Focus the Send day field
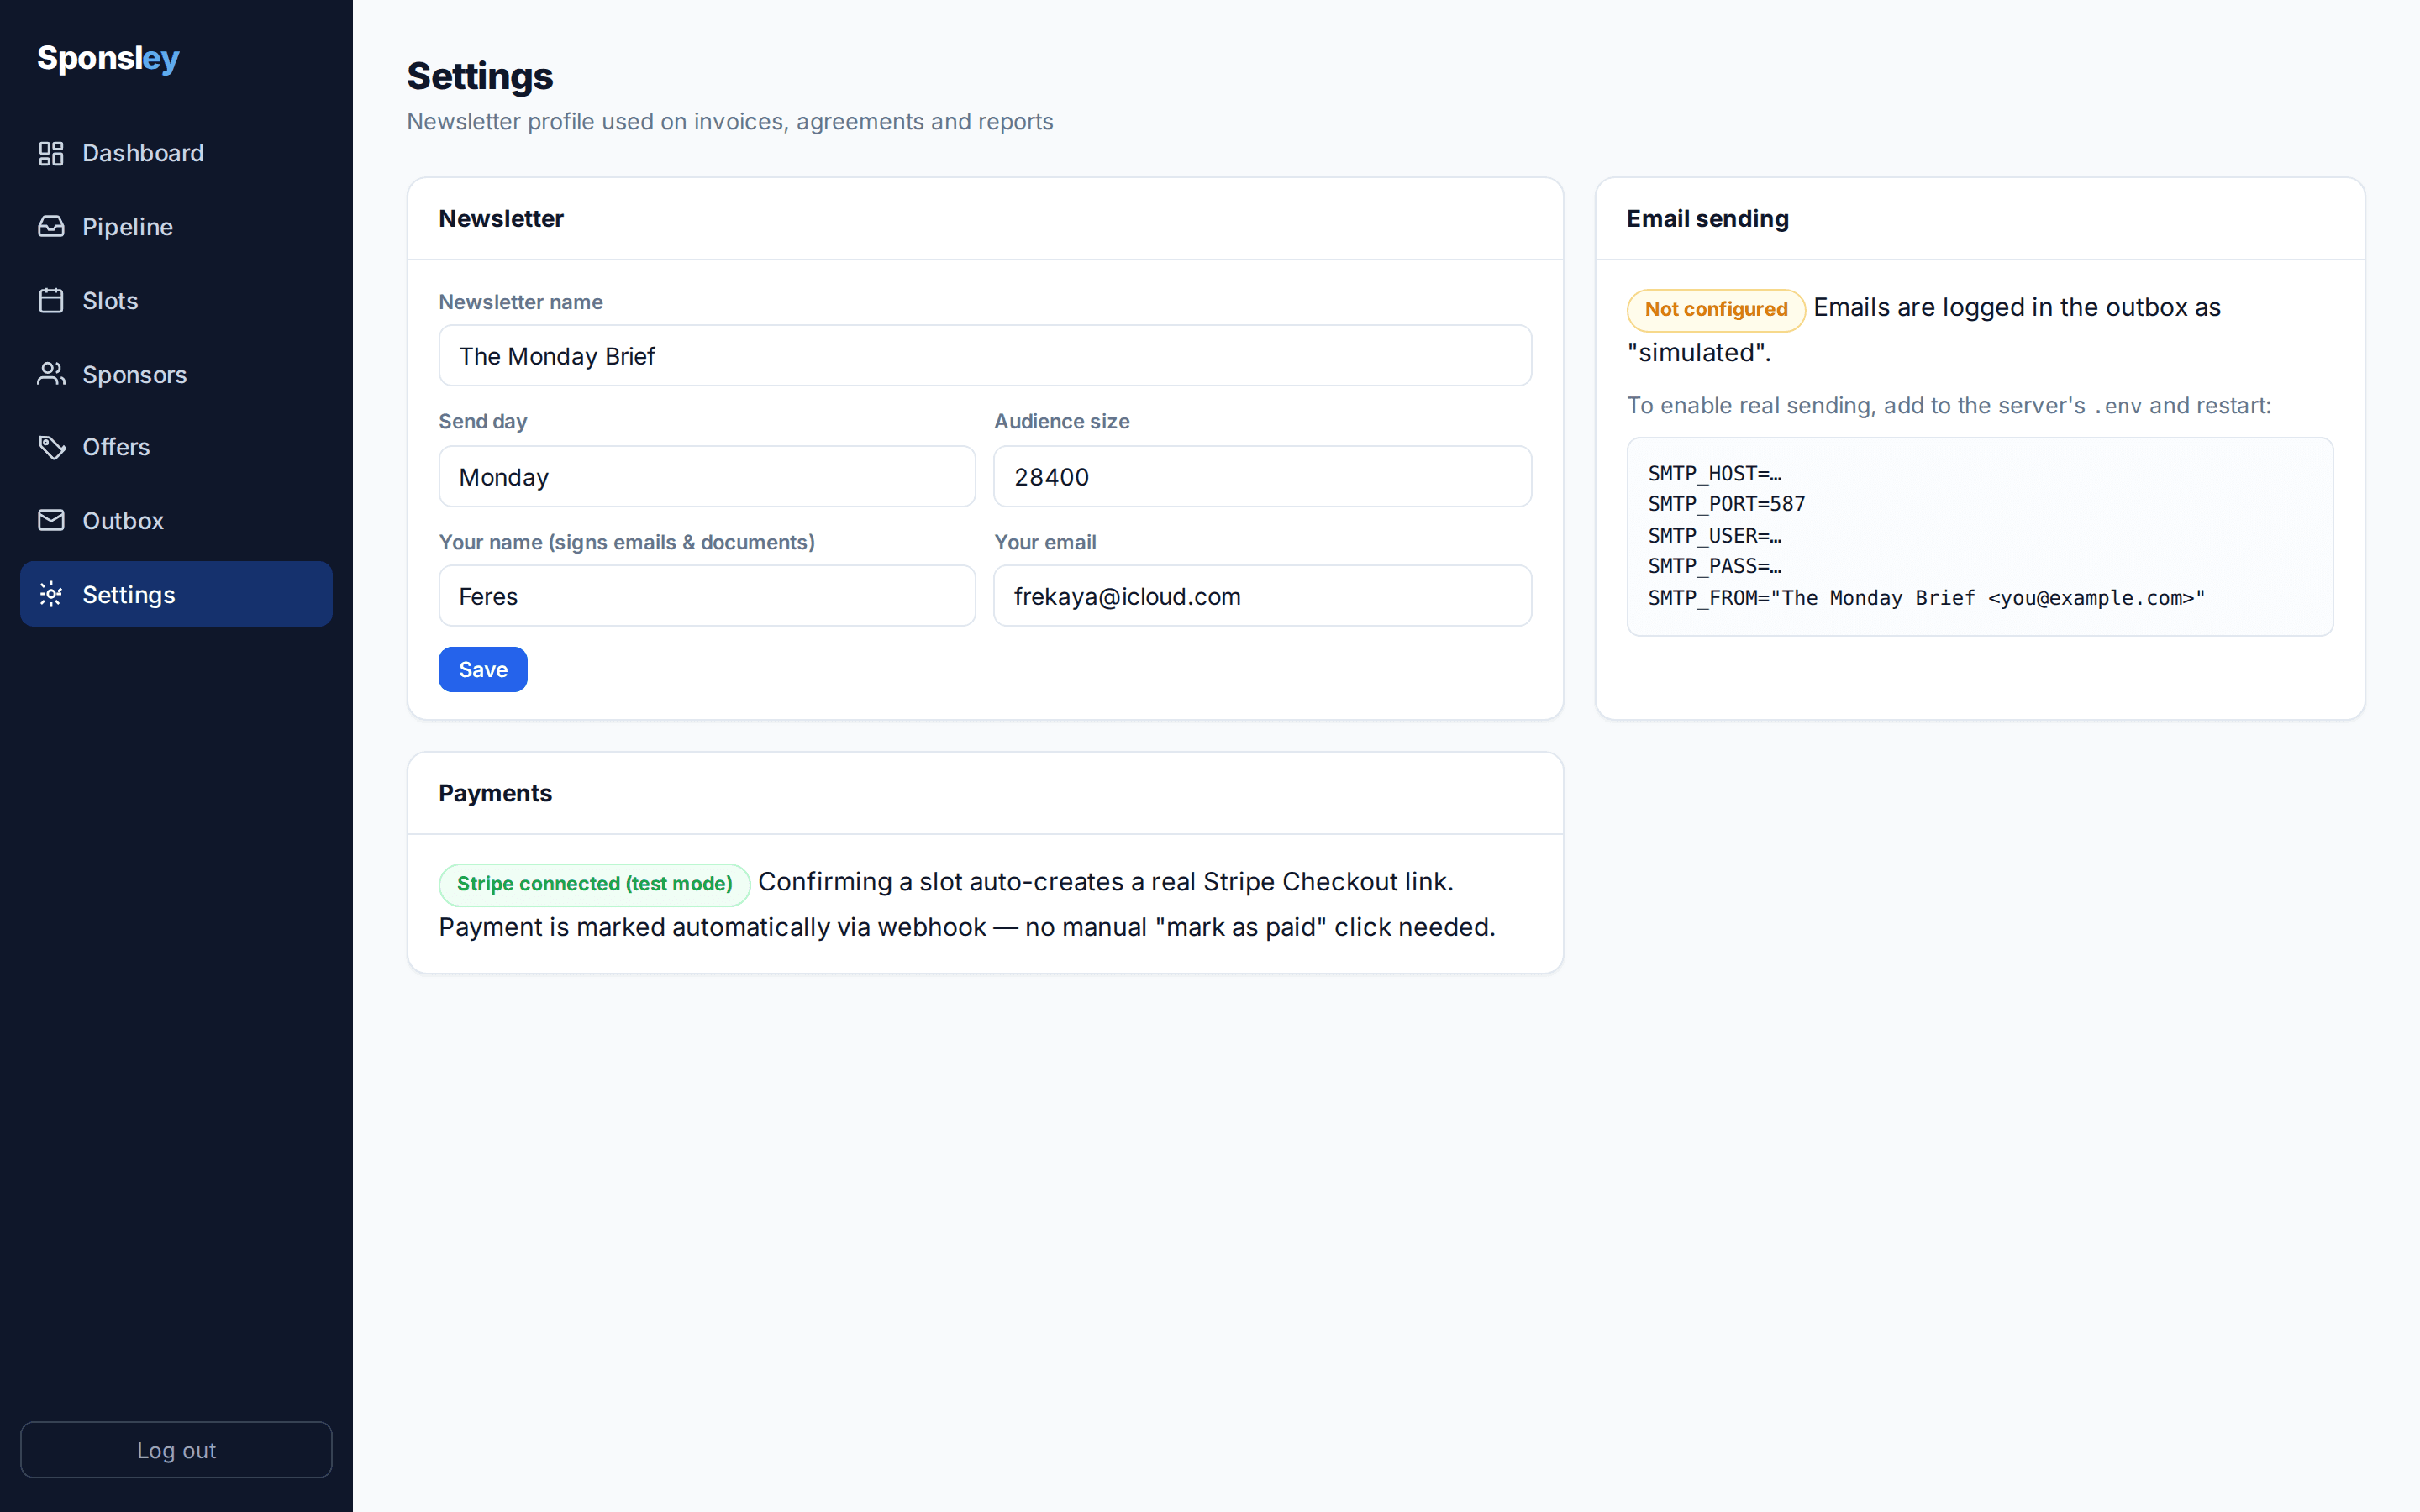The image size is (2420, 1512). tap(707, 476)
